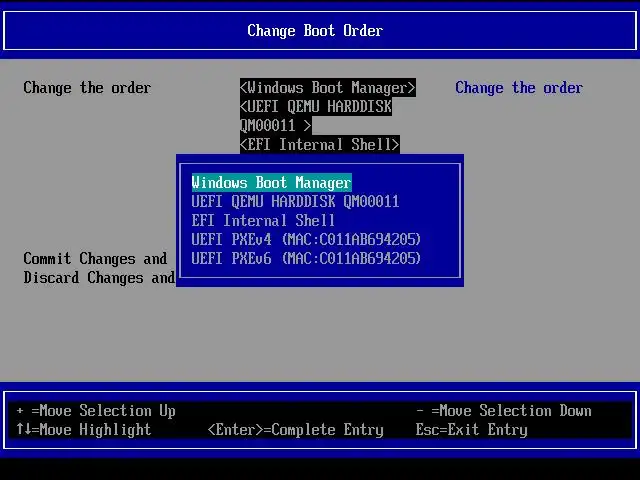Click 'QM00011 >' continuation text
The image size is (640, 480).
(276, 126)
